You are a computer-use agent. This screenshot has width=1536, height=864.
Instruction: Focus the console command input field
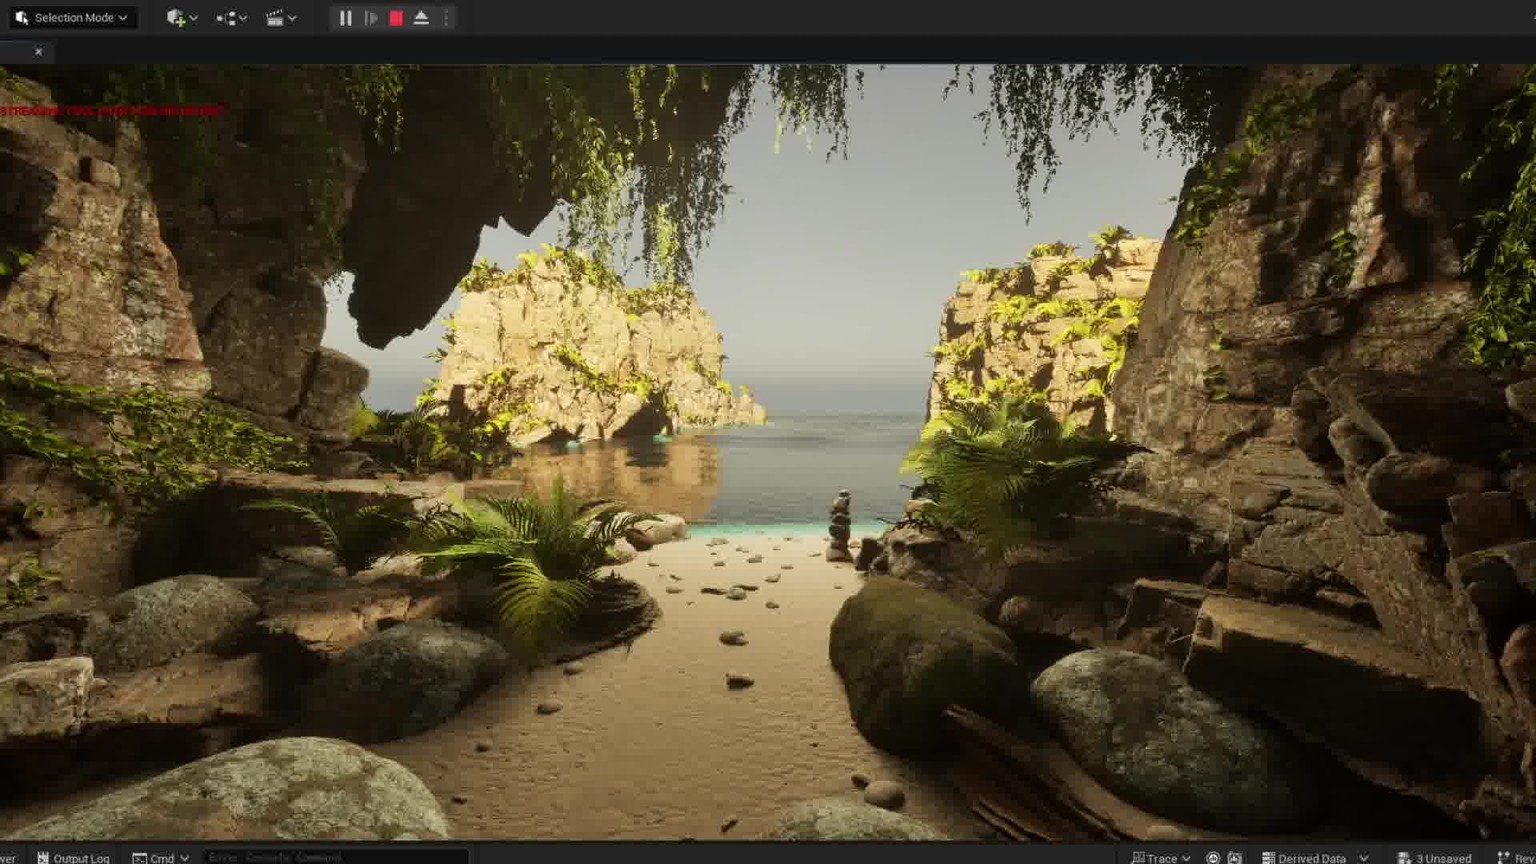[x=335, y=857]
